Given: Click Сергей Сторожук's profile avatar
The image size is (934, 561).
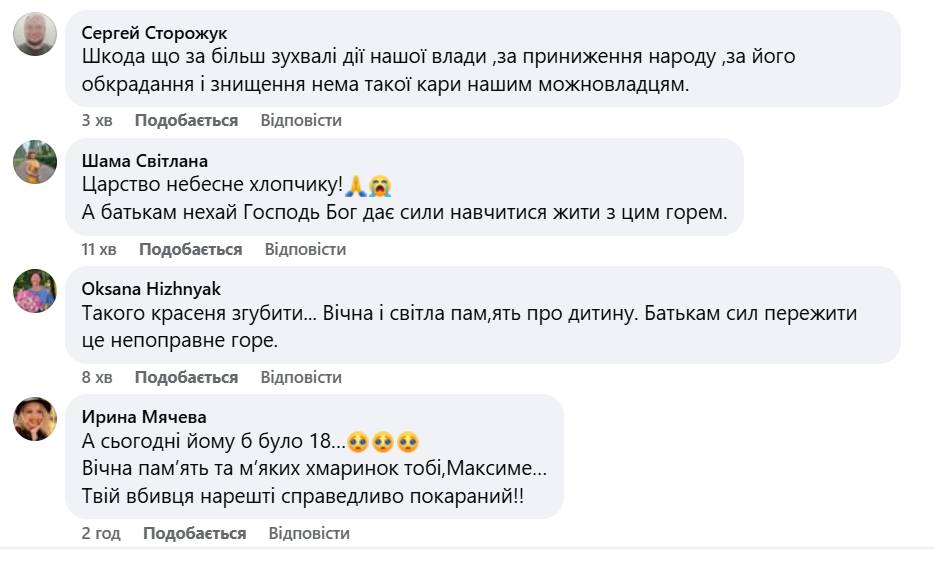Looking at the screenshot, I should pyautogui.click(x=35, y=35).
